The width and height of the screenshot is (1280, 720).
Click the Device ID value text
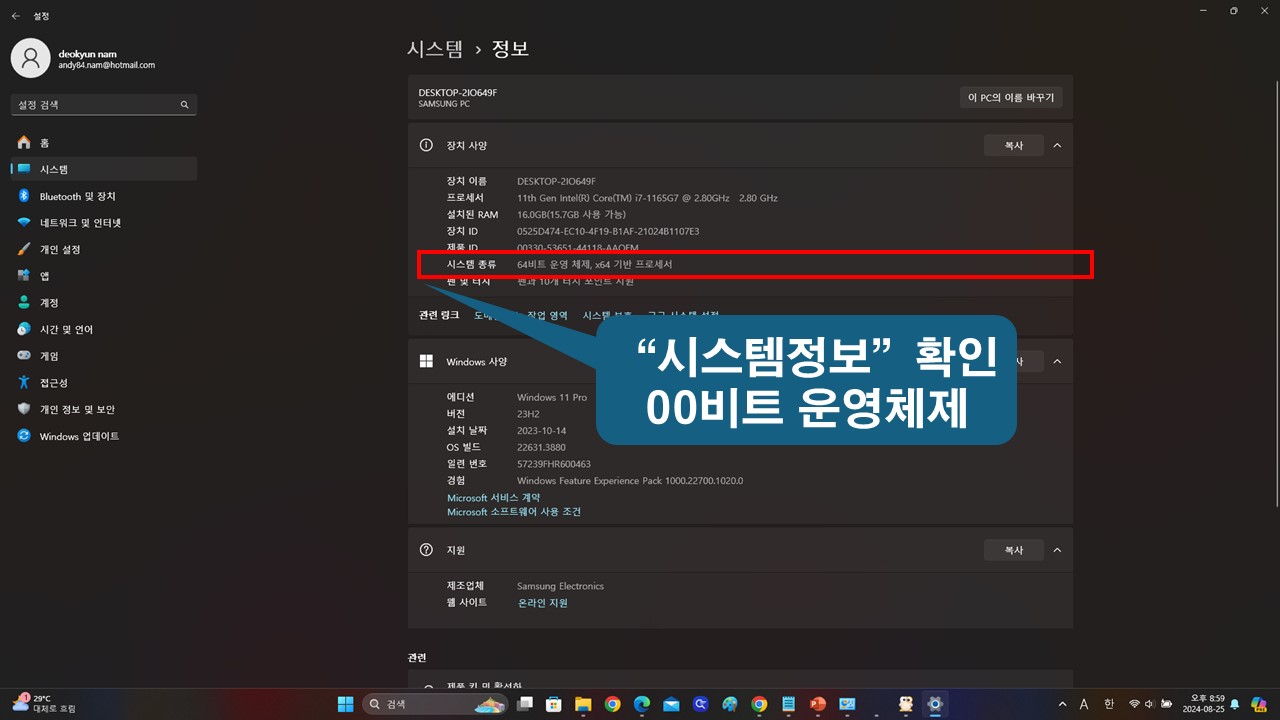click(x=608, y=231)
